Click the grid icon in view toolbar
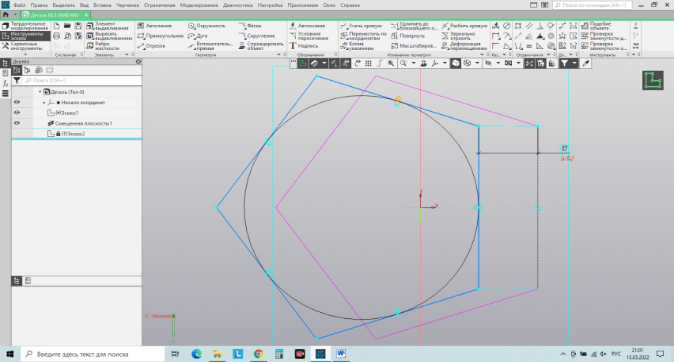 (x=368, y=64)
